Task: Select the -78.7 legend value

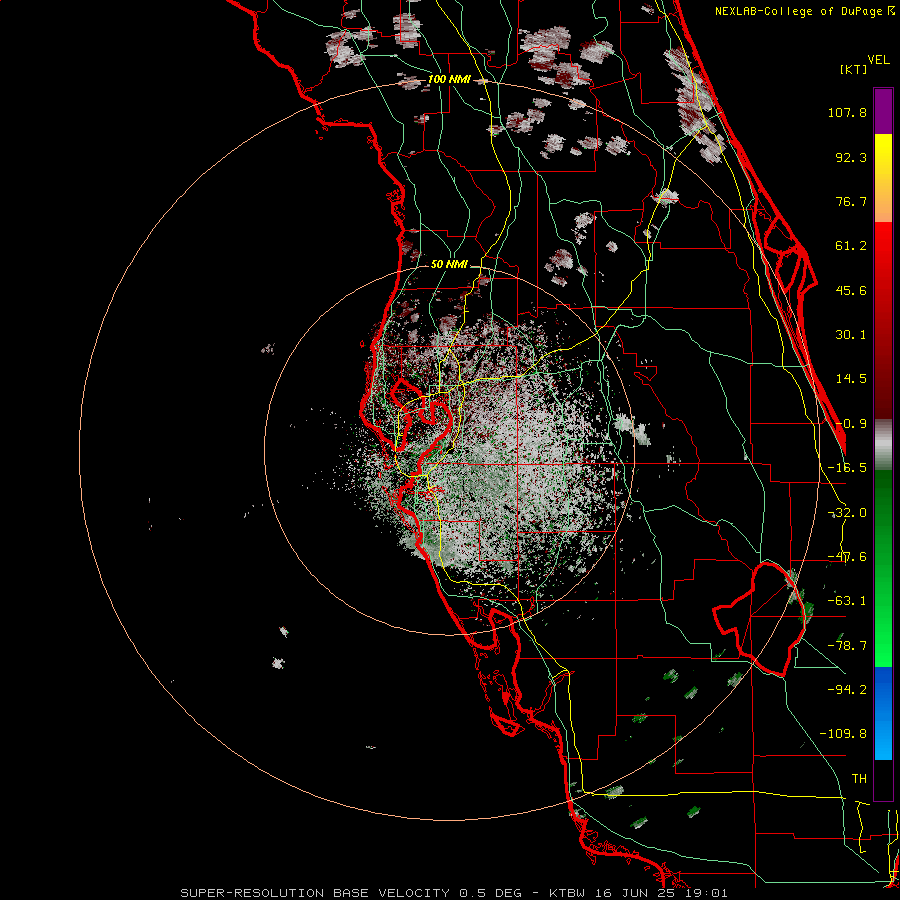Action: pyautogui.click(x=847, y=646)
